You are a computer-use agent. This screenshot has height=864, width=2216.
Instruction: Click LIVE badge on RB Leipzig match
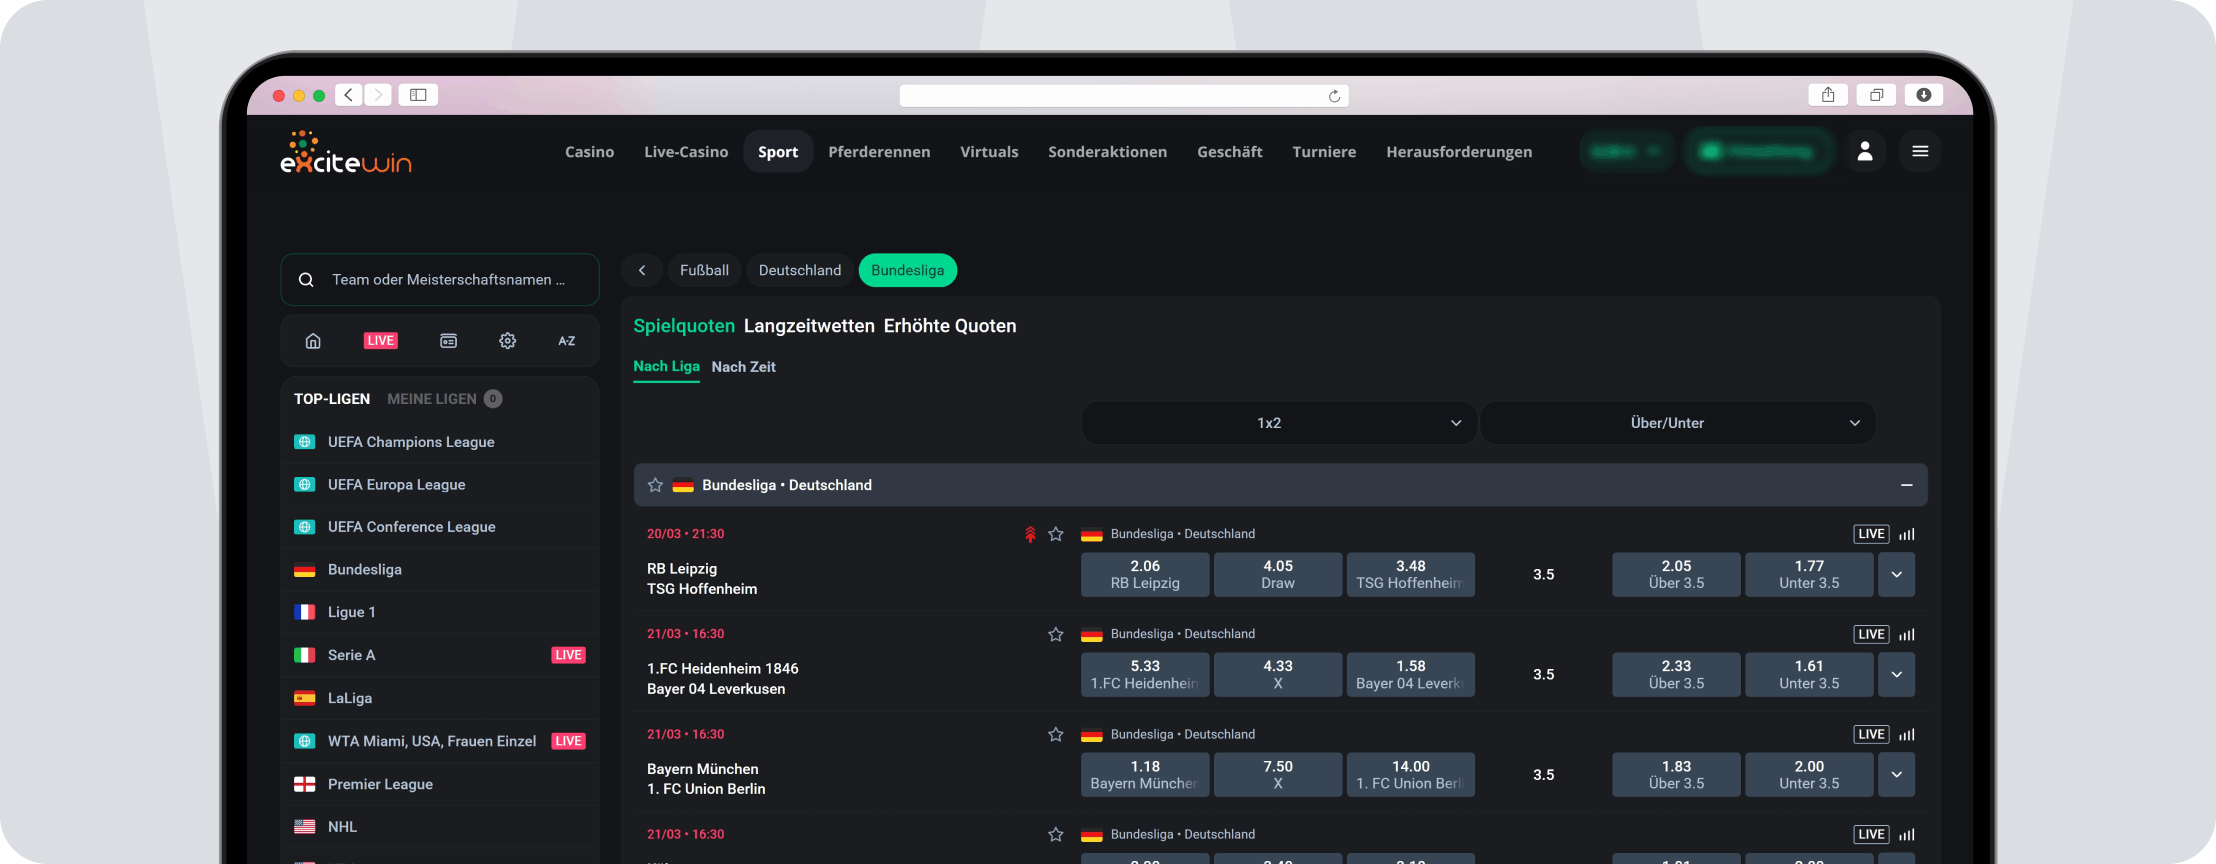coord(1871,534)
